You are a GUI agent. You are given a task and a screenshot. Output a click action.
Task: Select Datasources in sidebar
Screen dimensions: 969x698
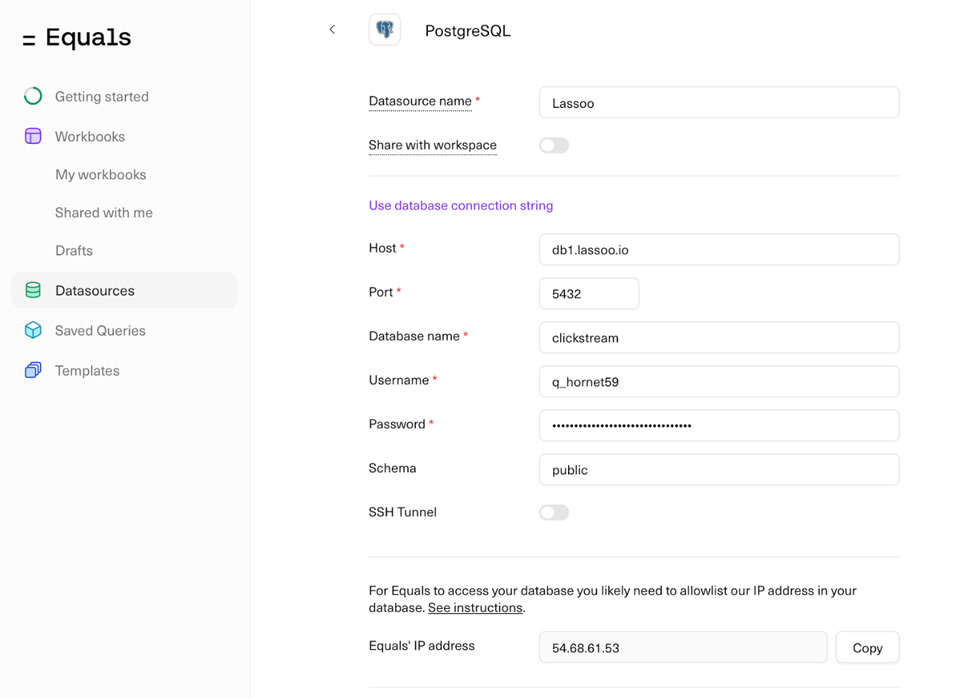click(x=124, y=290)
